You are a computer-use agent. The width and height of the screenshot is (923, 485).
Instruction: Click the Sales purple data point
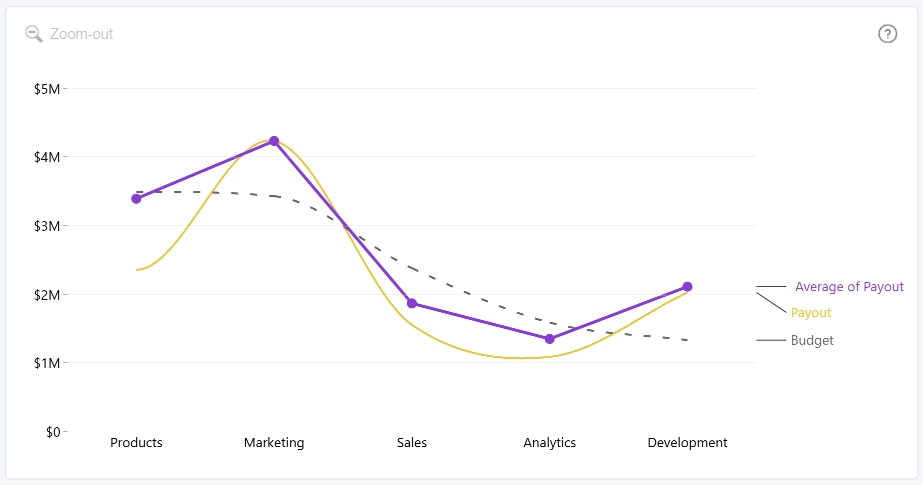coord(412,304)
